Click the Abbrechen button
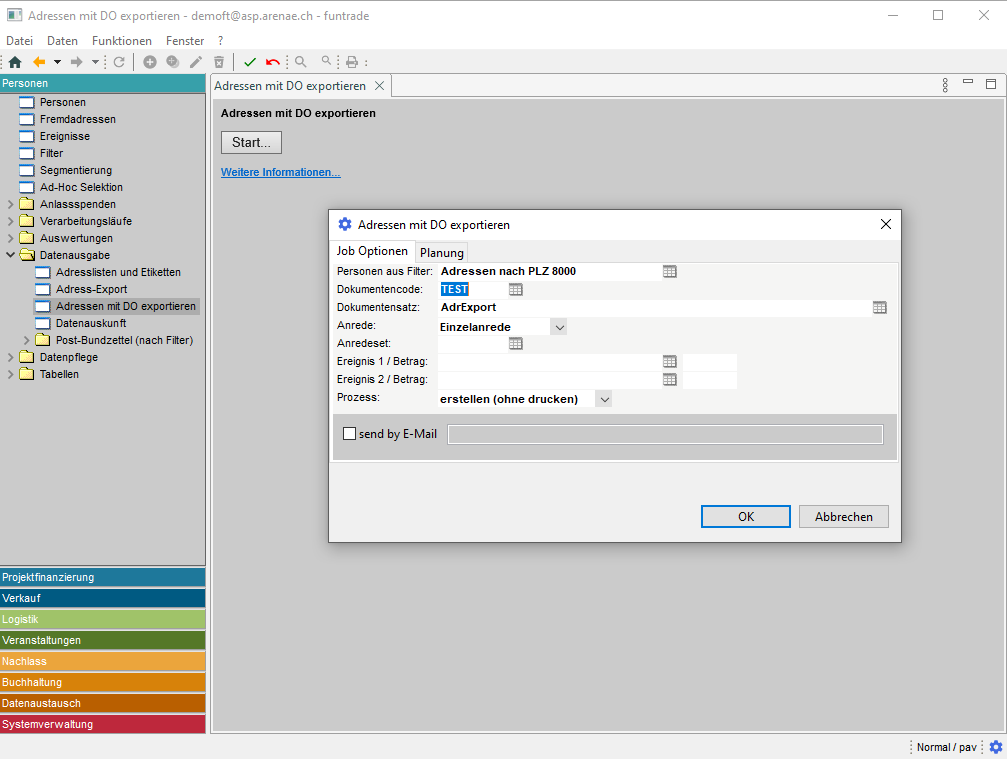Screen dimensions: 1007x759 (x=843, y=517)
